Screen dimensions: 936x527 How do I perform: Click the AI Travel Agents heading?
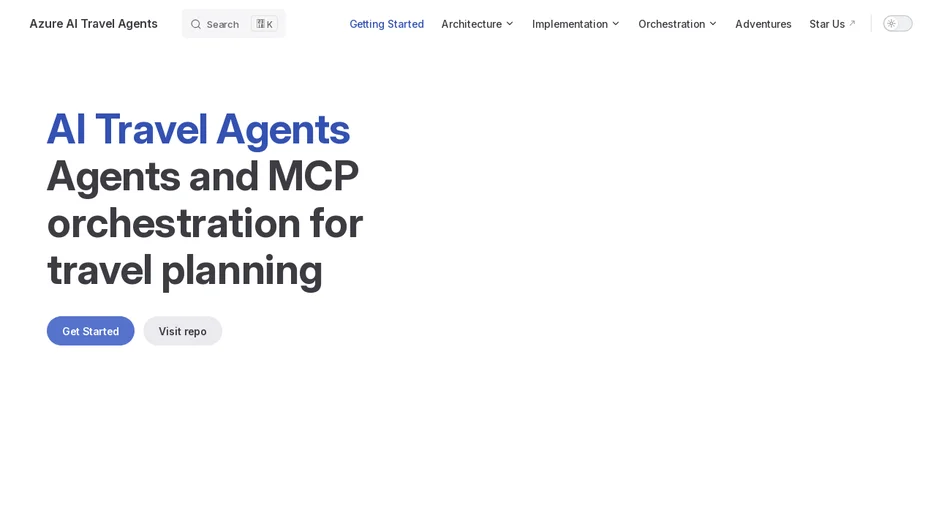(x=198, y=129)
